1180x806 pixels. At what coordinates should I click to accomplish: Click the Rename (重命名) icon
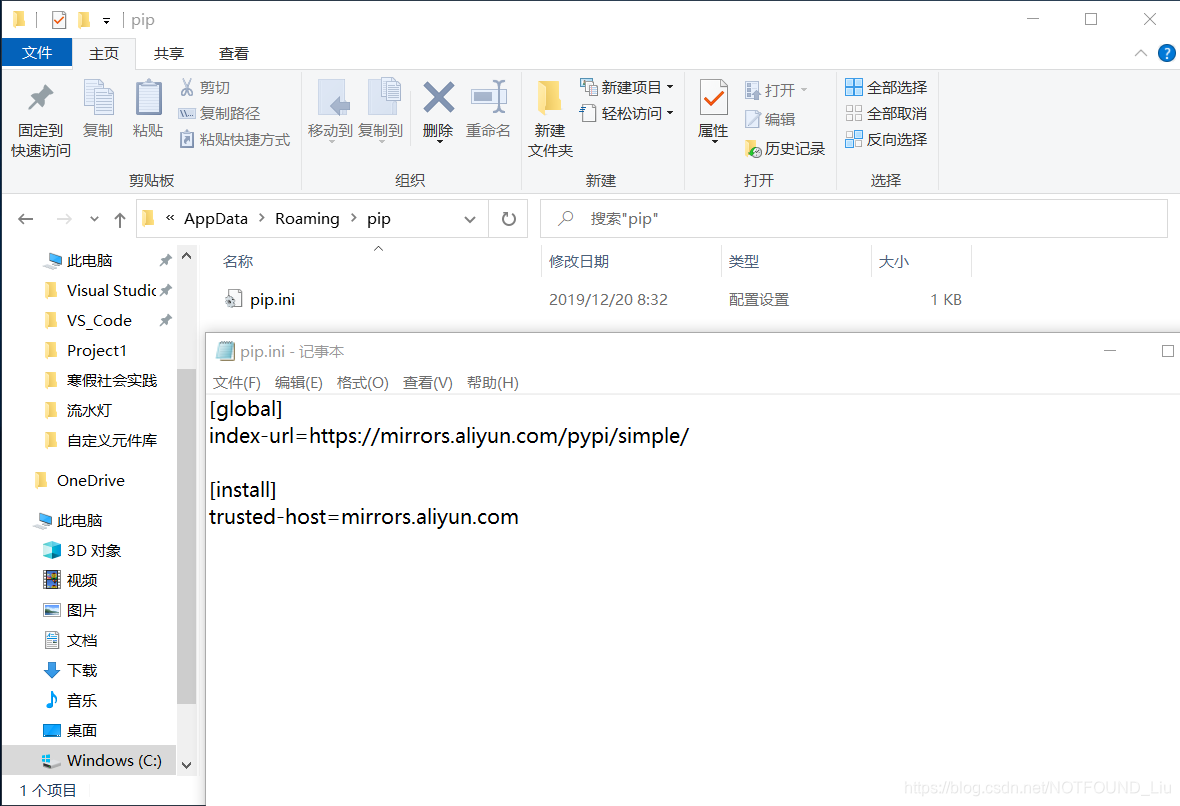(488, 97)
